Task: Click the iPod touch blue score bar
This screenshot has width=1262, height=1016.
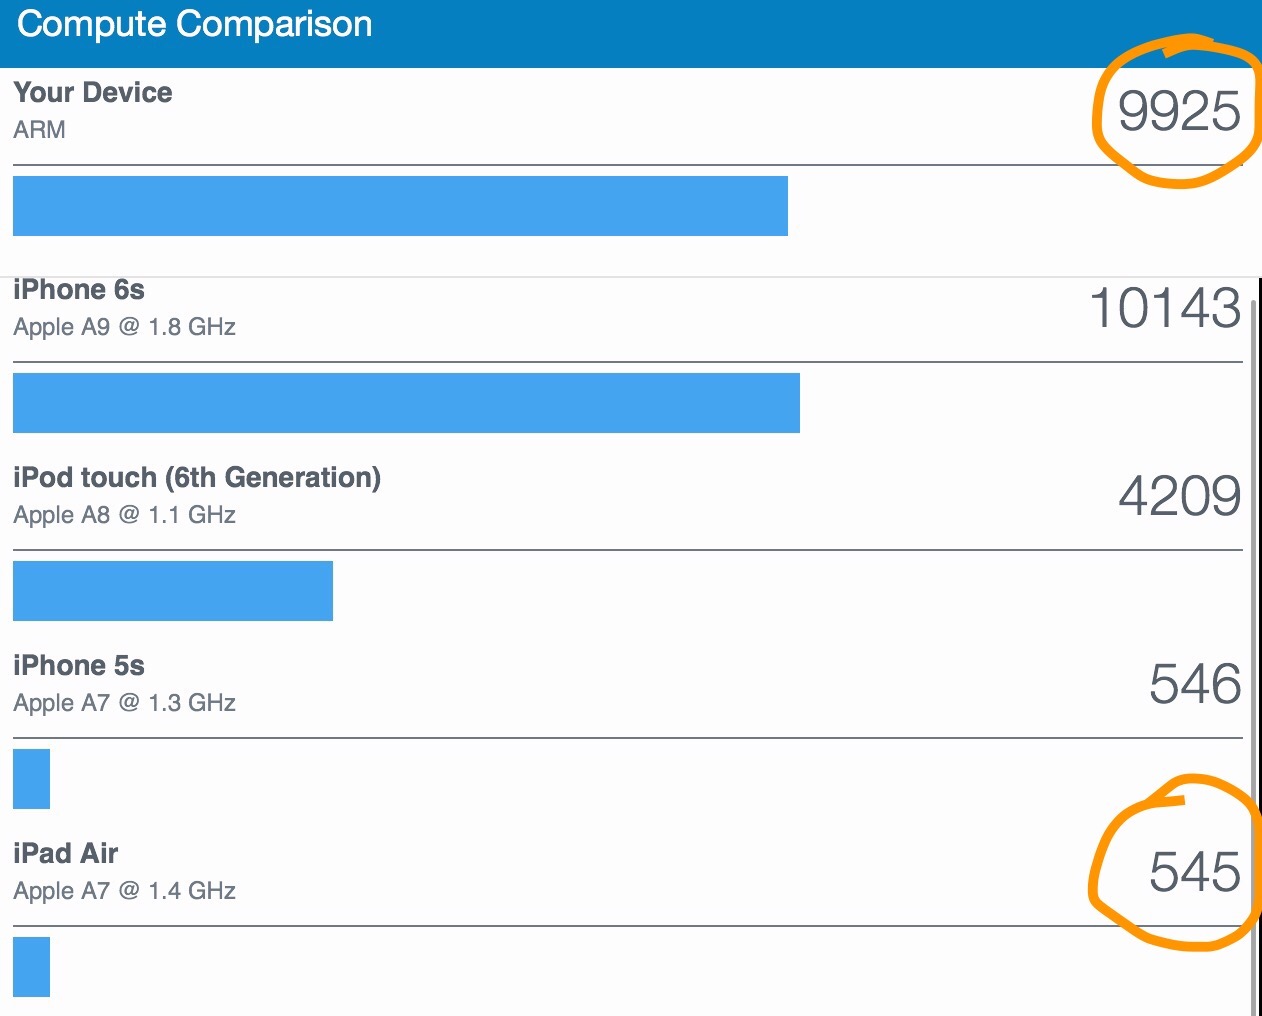Action: (173, 591)
